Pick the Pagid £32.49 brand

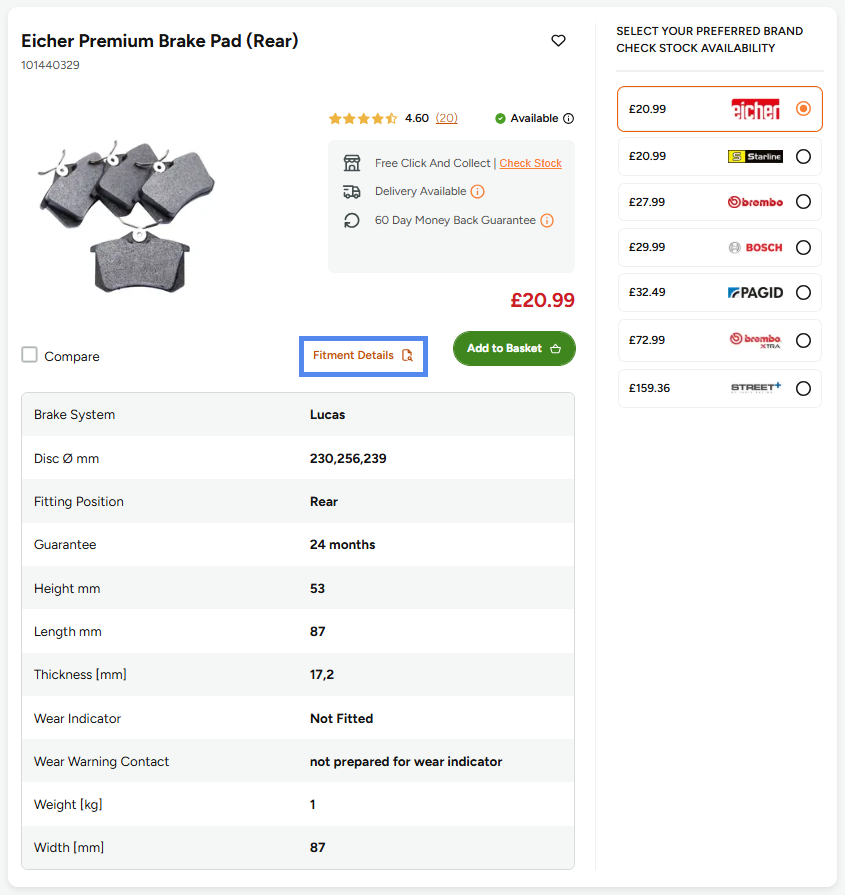coord(719,292)
